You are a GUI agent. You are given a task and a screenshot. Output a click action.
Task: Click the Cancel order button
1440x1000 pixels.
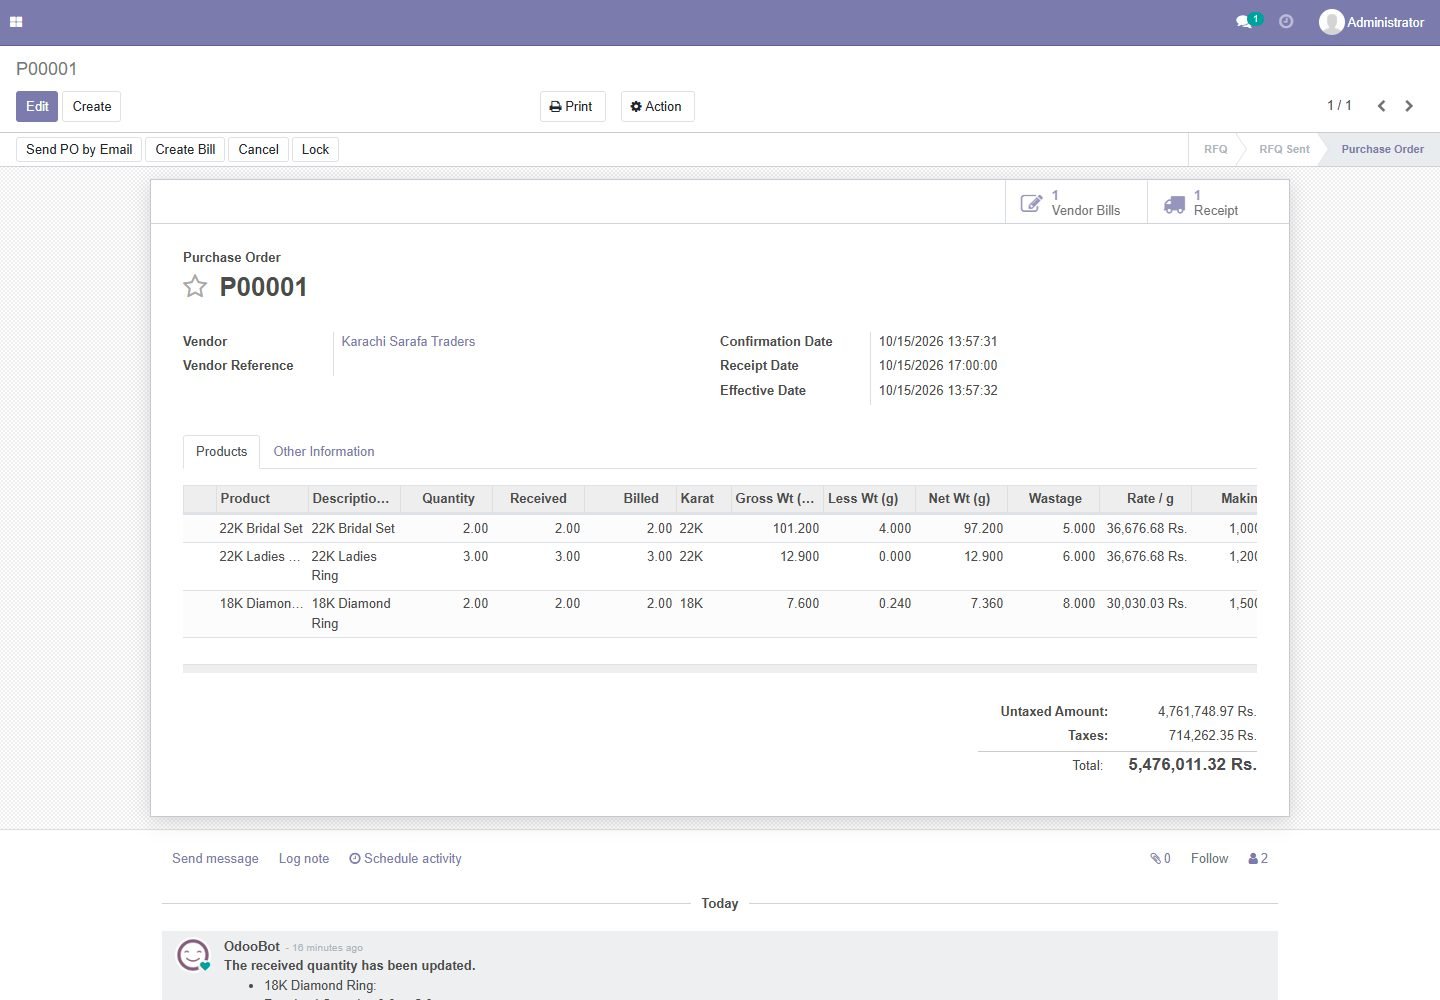(x=258, y=149)
